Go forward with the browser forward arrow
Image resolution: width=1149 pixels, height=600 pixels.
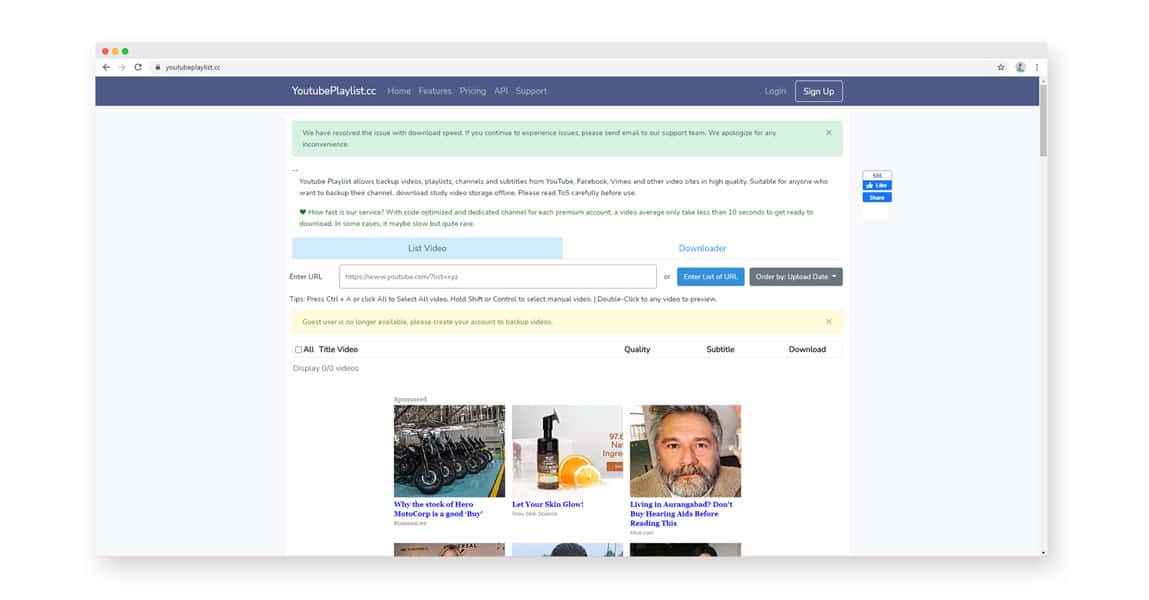[x=122, y=67]
